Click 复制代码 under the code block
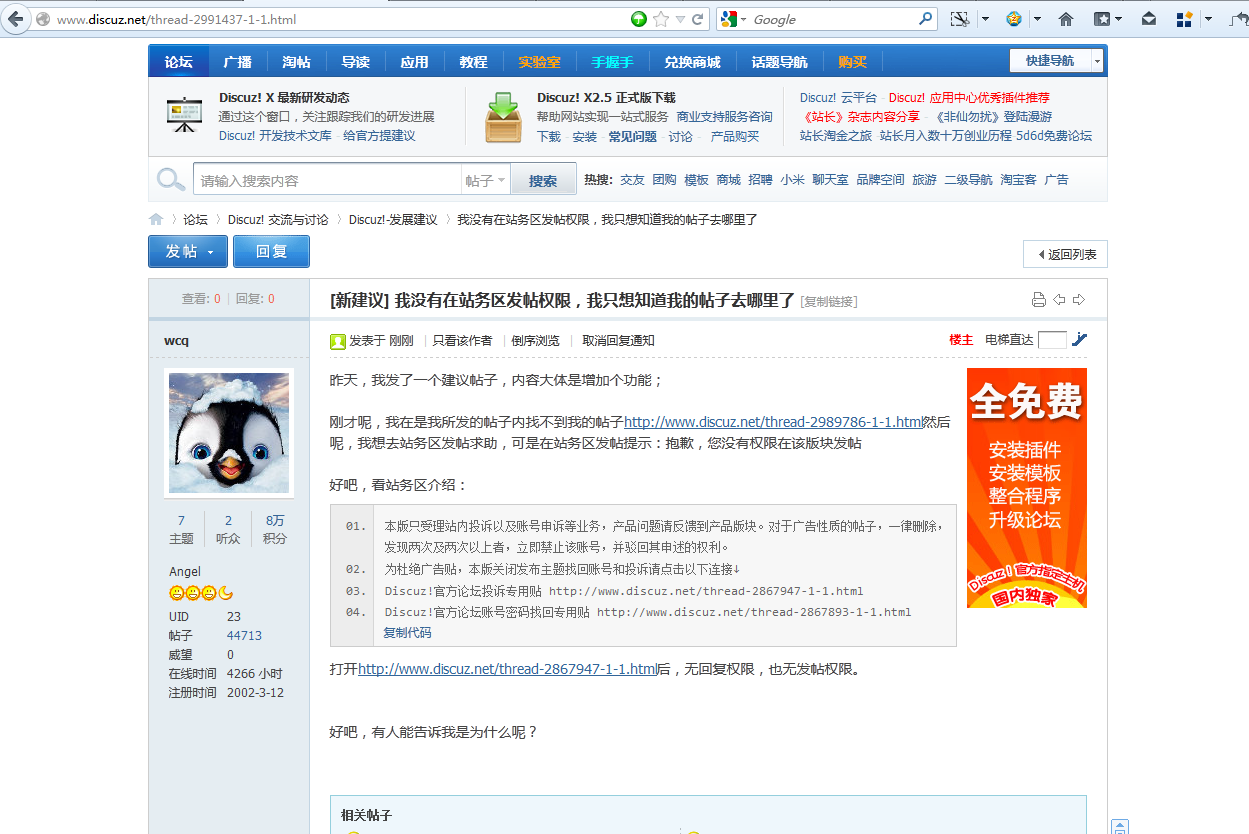Image resolution: width=1249 pixels, height=834 pixels. (407, 632)
